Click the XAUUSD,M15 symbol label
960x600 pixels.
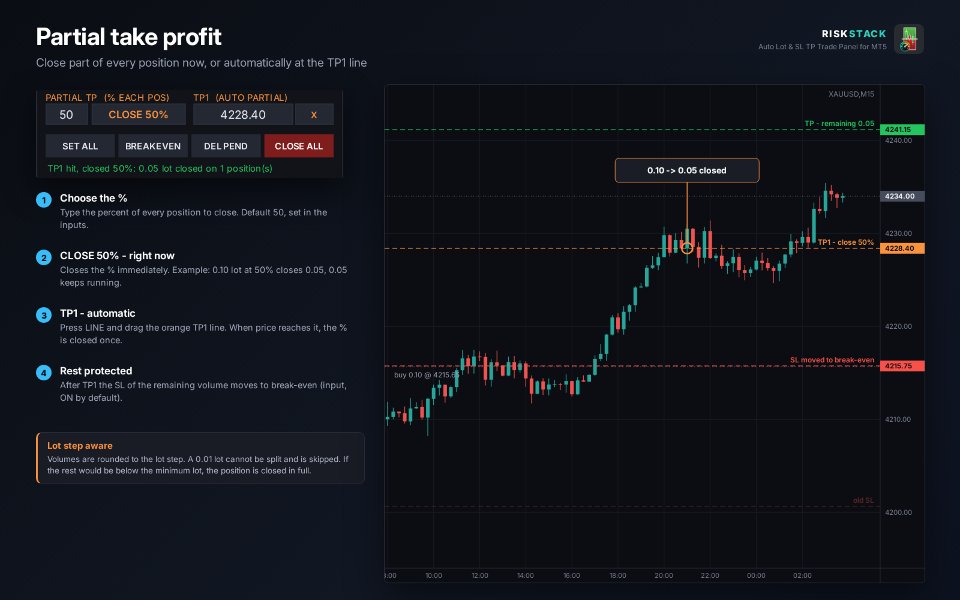(851, 94)
